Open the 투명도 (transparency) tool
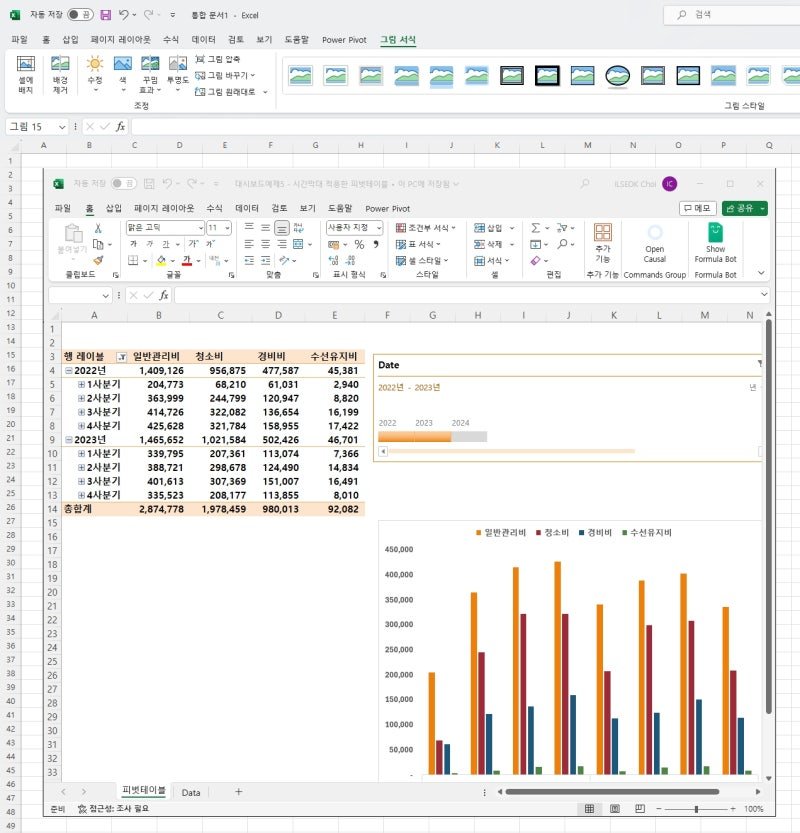This screenshot has width=800, height=833. click(177, 74)
